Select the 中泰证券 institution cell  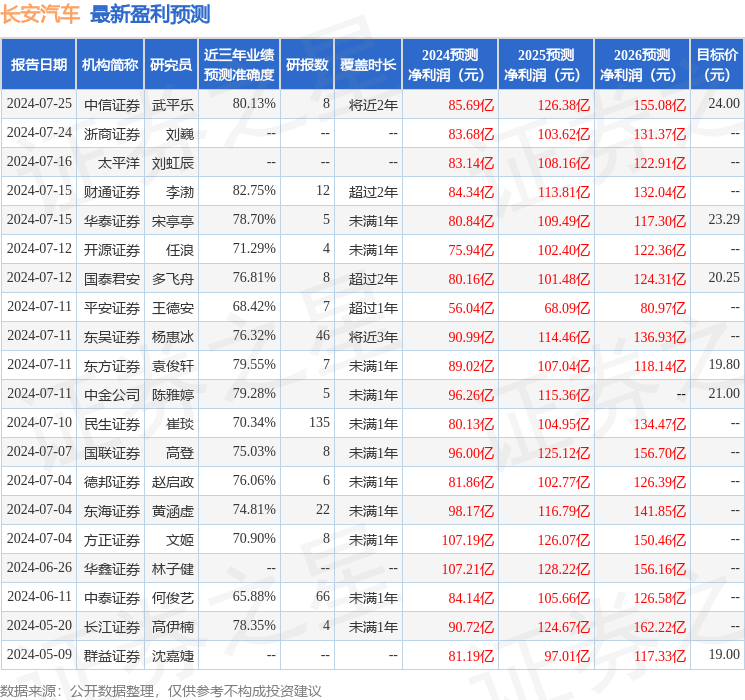pyautogui.click(x=112, y=598)
